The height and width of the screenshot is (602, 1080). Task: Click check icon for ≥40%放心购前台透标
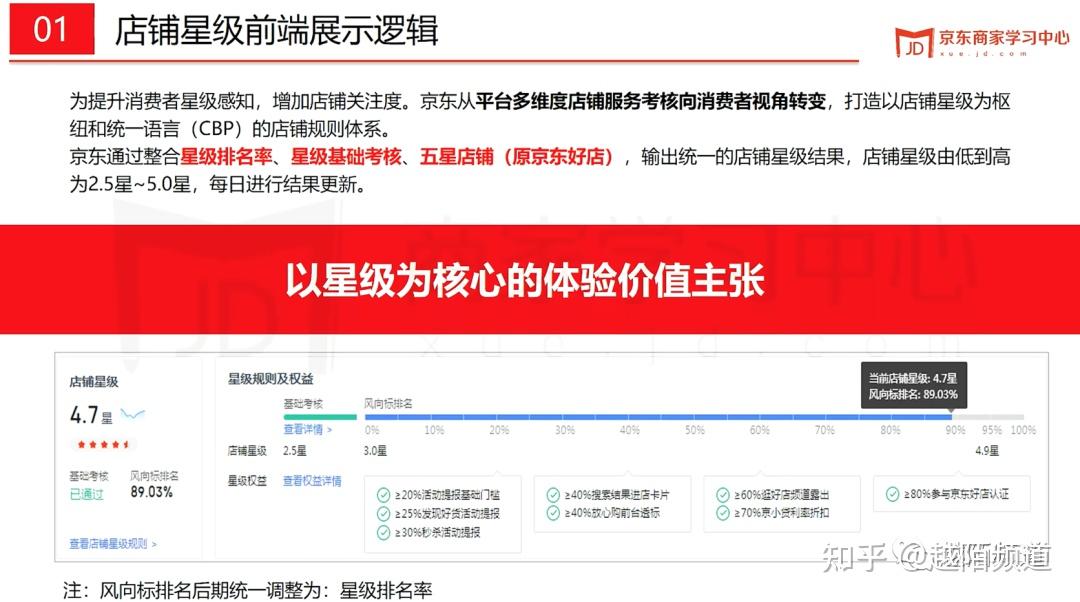[x=552, y=512]
